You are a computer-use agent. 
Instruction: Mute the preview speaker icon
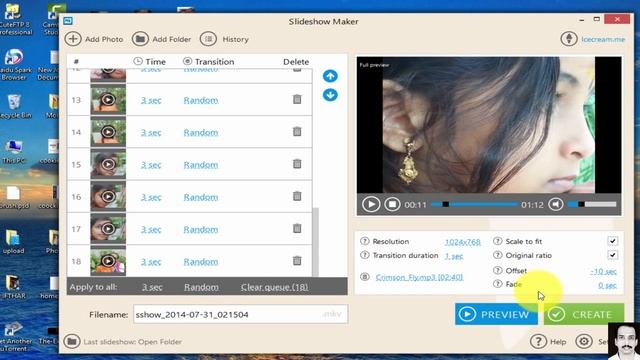tap(556, 204)
